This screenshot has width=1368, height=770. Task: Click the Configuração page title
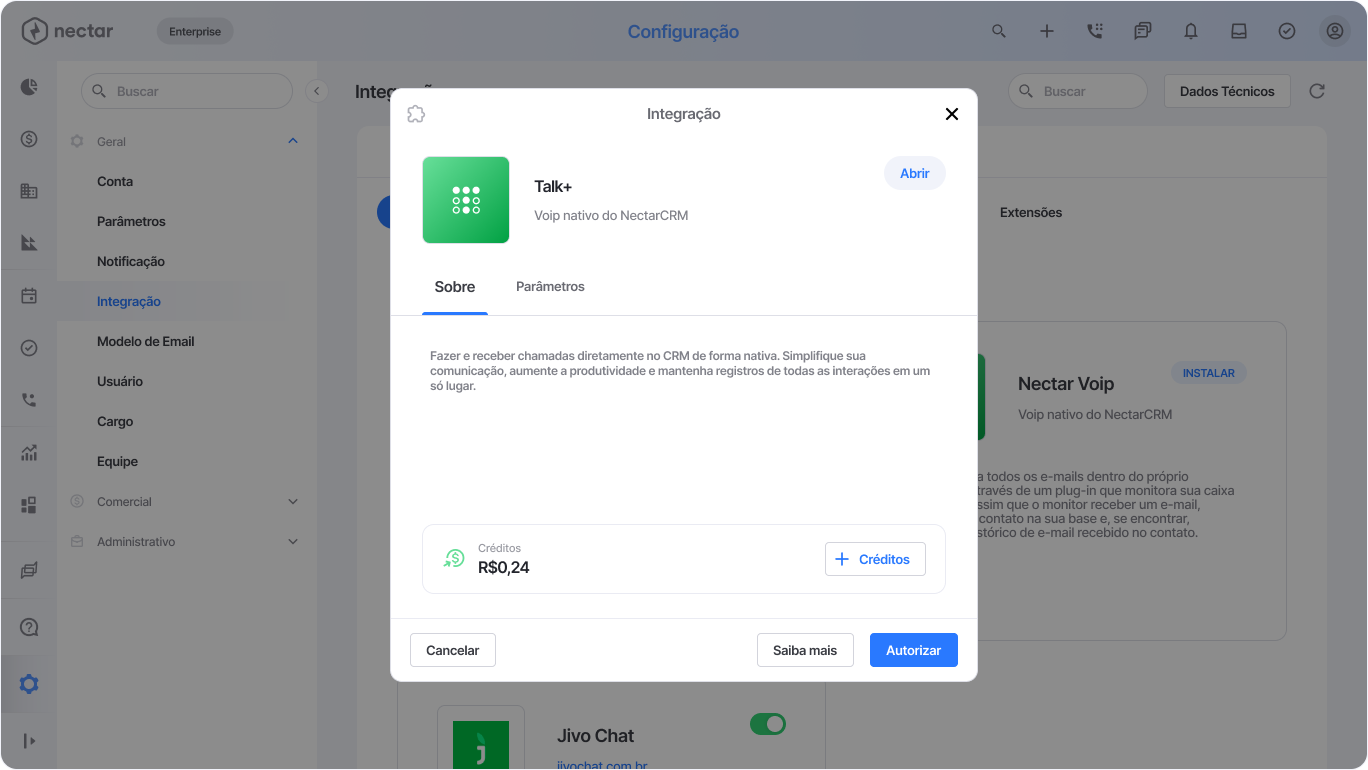point(683,32)
